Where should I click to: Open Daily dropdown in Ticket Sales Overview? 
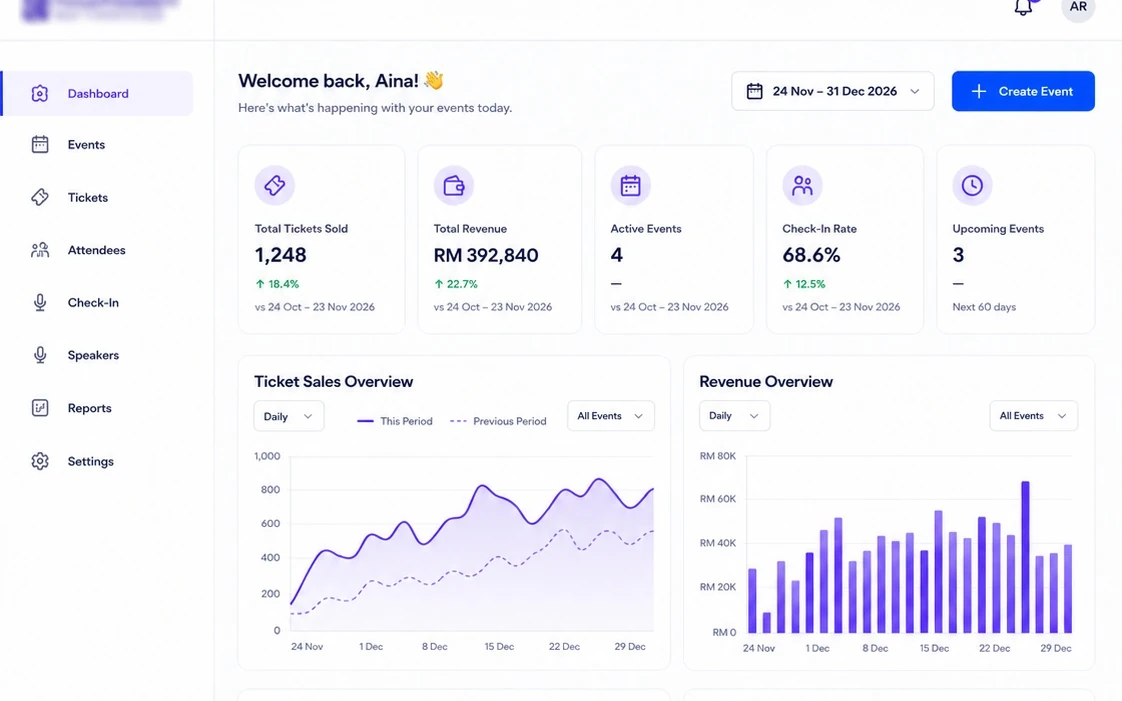(288, 416)
